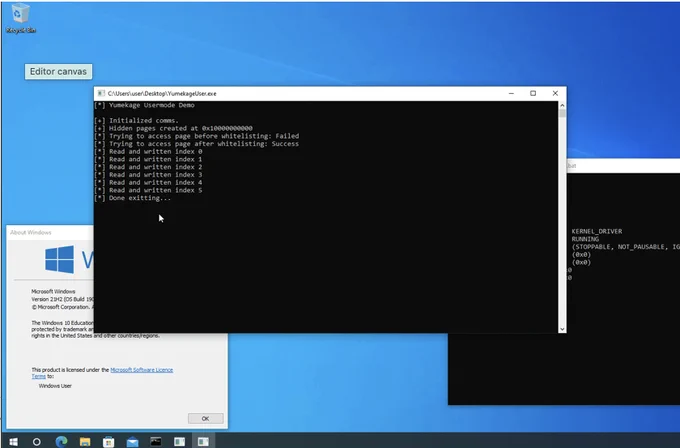Click 'Initialized comms.' console line
680x448 pixels.
pyautogui.click(x=137, y=121)
